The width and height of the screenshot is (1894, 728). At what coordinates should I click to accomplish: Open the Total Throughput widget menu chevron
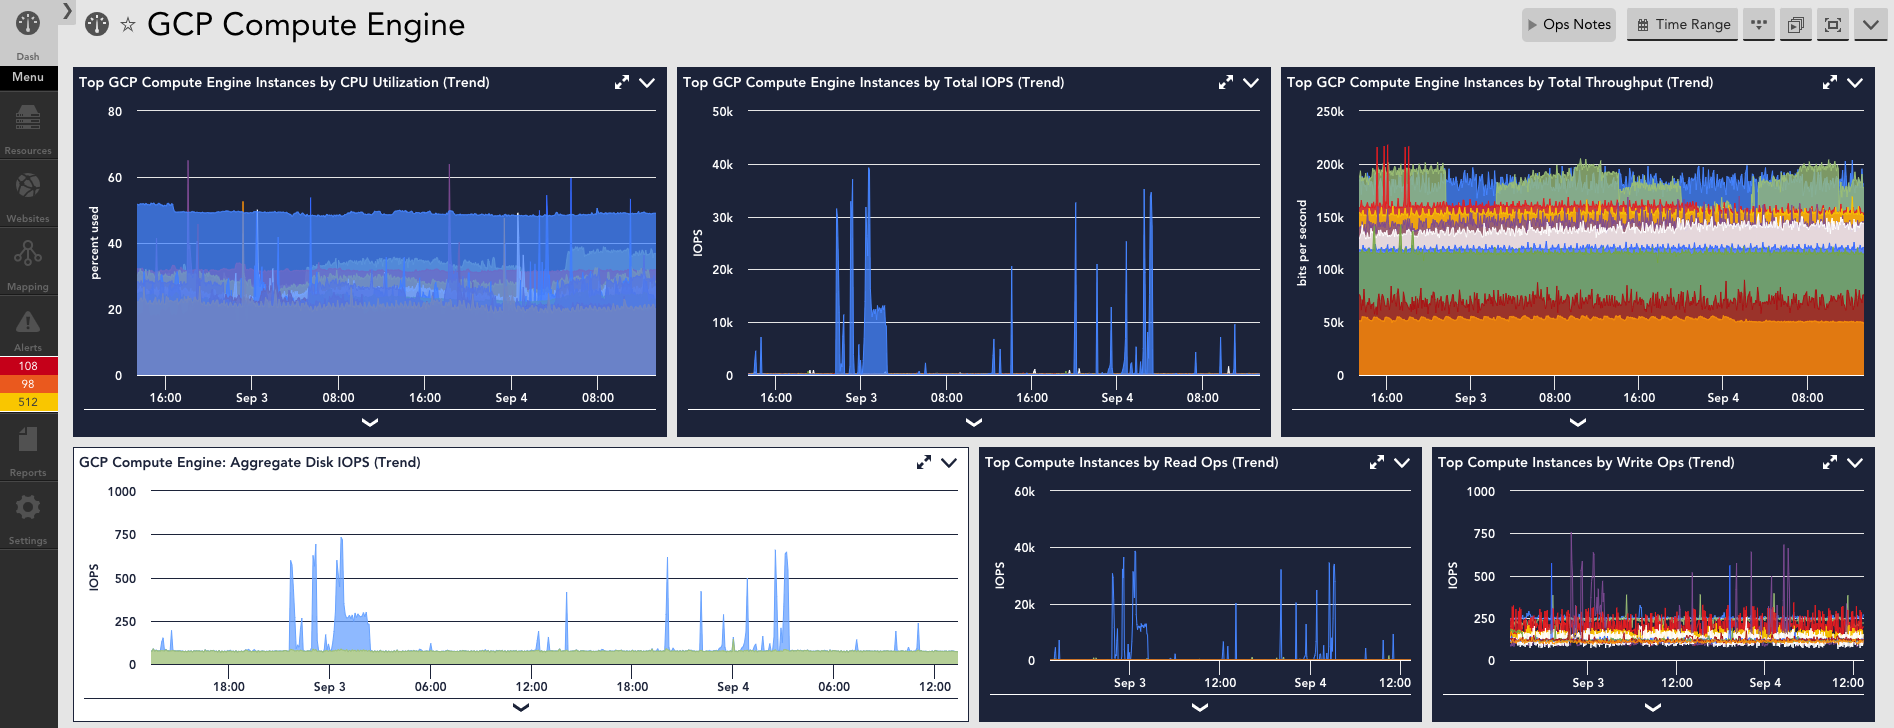coord(1855,83)
